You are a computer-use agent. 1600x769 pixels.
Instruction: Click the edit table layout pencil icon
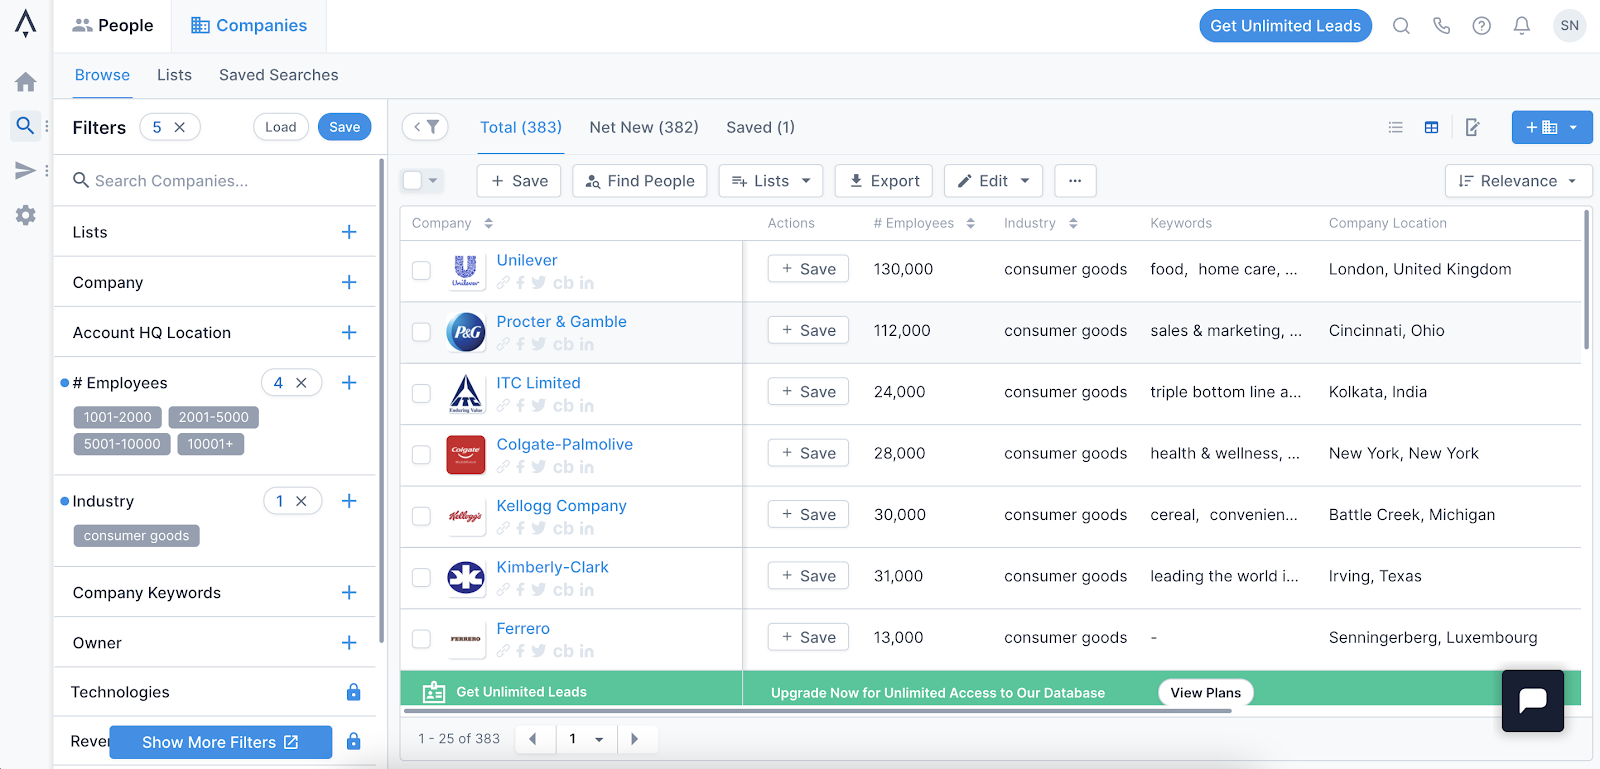coord(1472,127)
